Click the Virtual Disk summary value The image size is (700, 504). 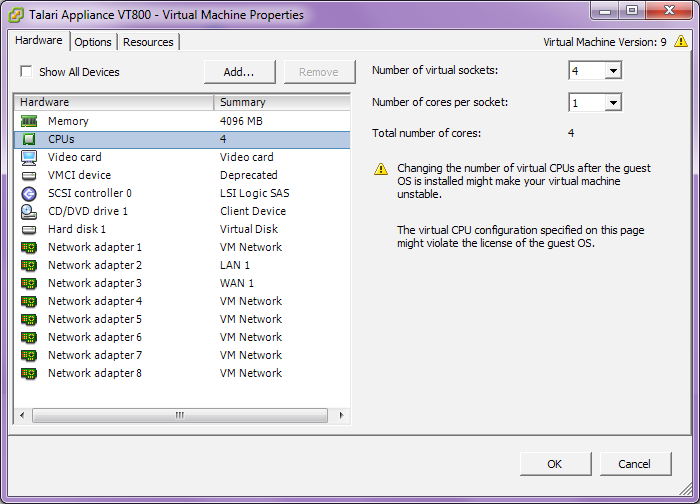pos(249,229)
